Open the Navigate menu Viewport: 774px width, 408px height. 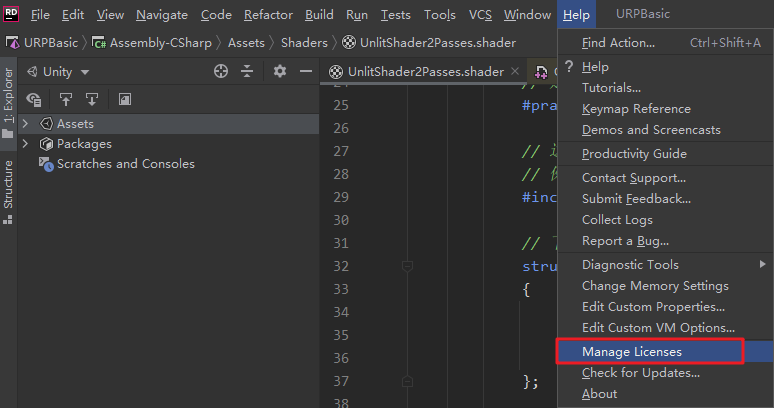162,15
